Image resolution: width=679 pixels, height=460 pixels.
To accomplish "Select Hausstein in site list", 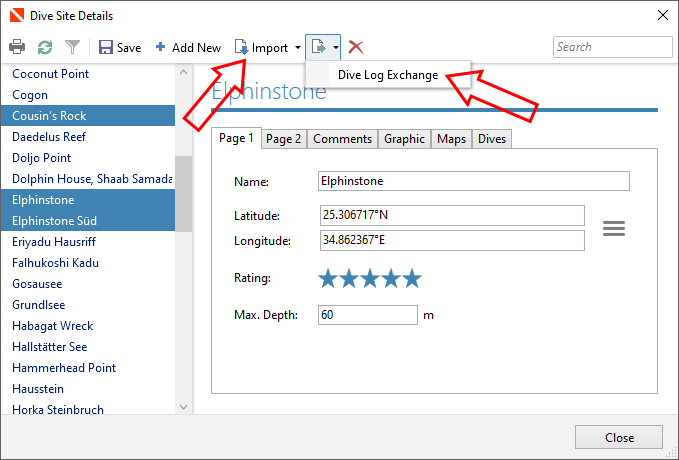I will (x=88, y=389).
